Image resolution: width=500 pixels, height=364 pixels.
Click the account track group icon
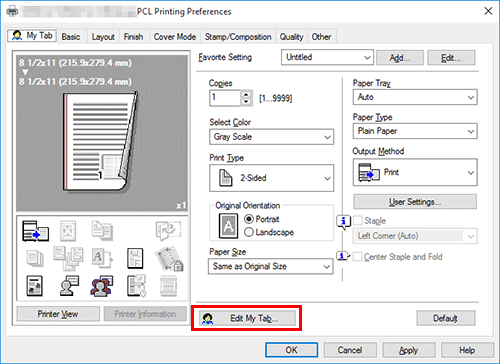coord(102,286)
